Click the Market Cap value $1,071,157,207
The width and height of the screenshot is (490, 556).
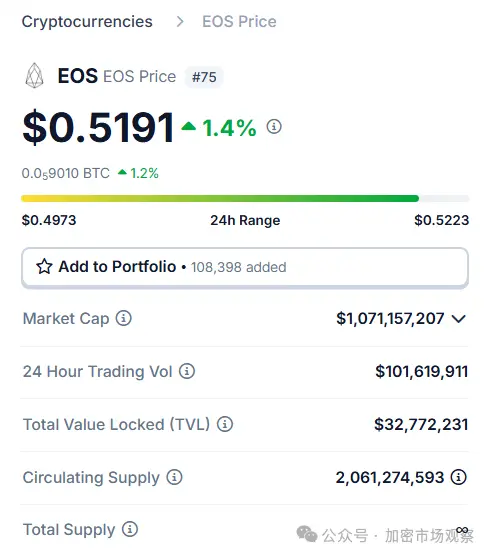click(x=390, y=318)
